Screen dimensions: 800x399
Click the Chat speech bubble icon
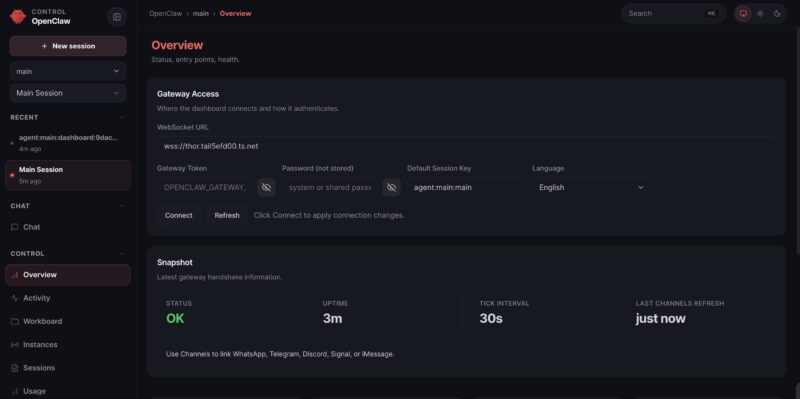pos(15,227)
